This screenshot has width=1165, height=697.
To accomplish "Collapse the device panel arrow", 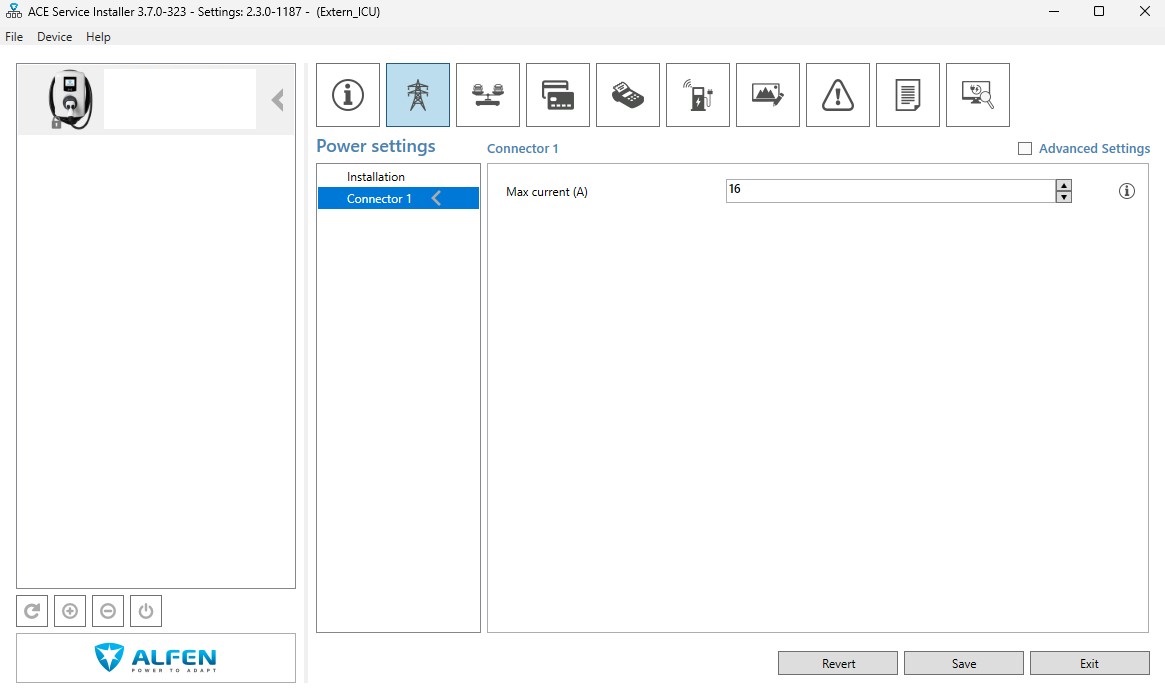I will click(277, 100).
